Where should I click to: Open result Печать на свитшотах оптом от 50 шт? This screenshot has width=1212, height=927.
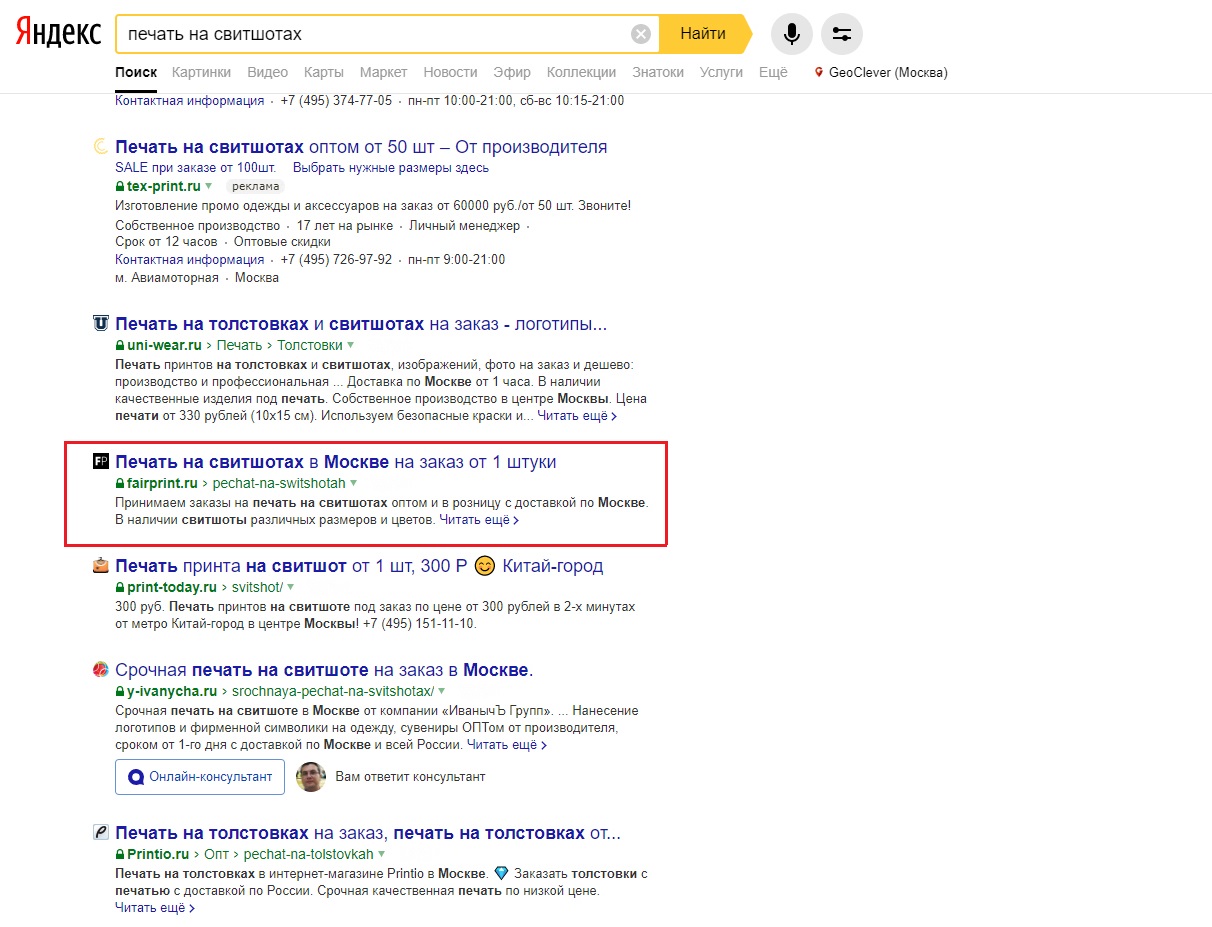pos(361,147)
